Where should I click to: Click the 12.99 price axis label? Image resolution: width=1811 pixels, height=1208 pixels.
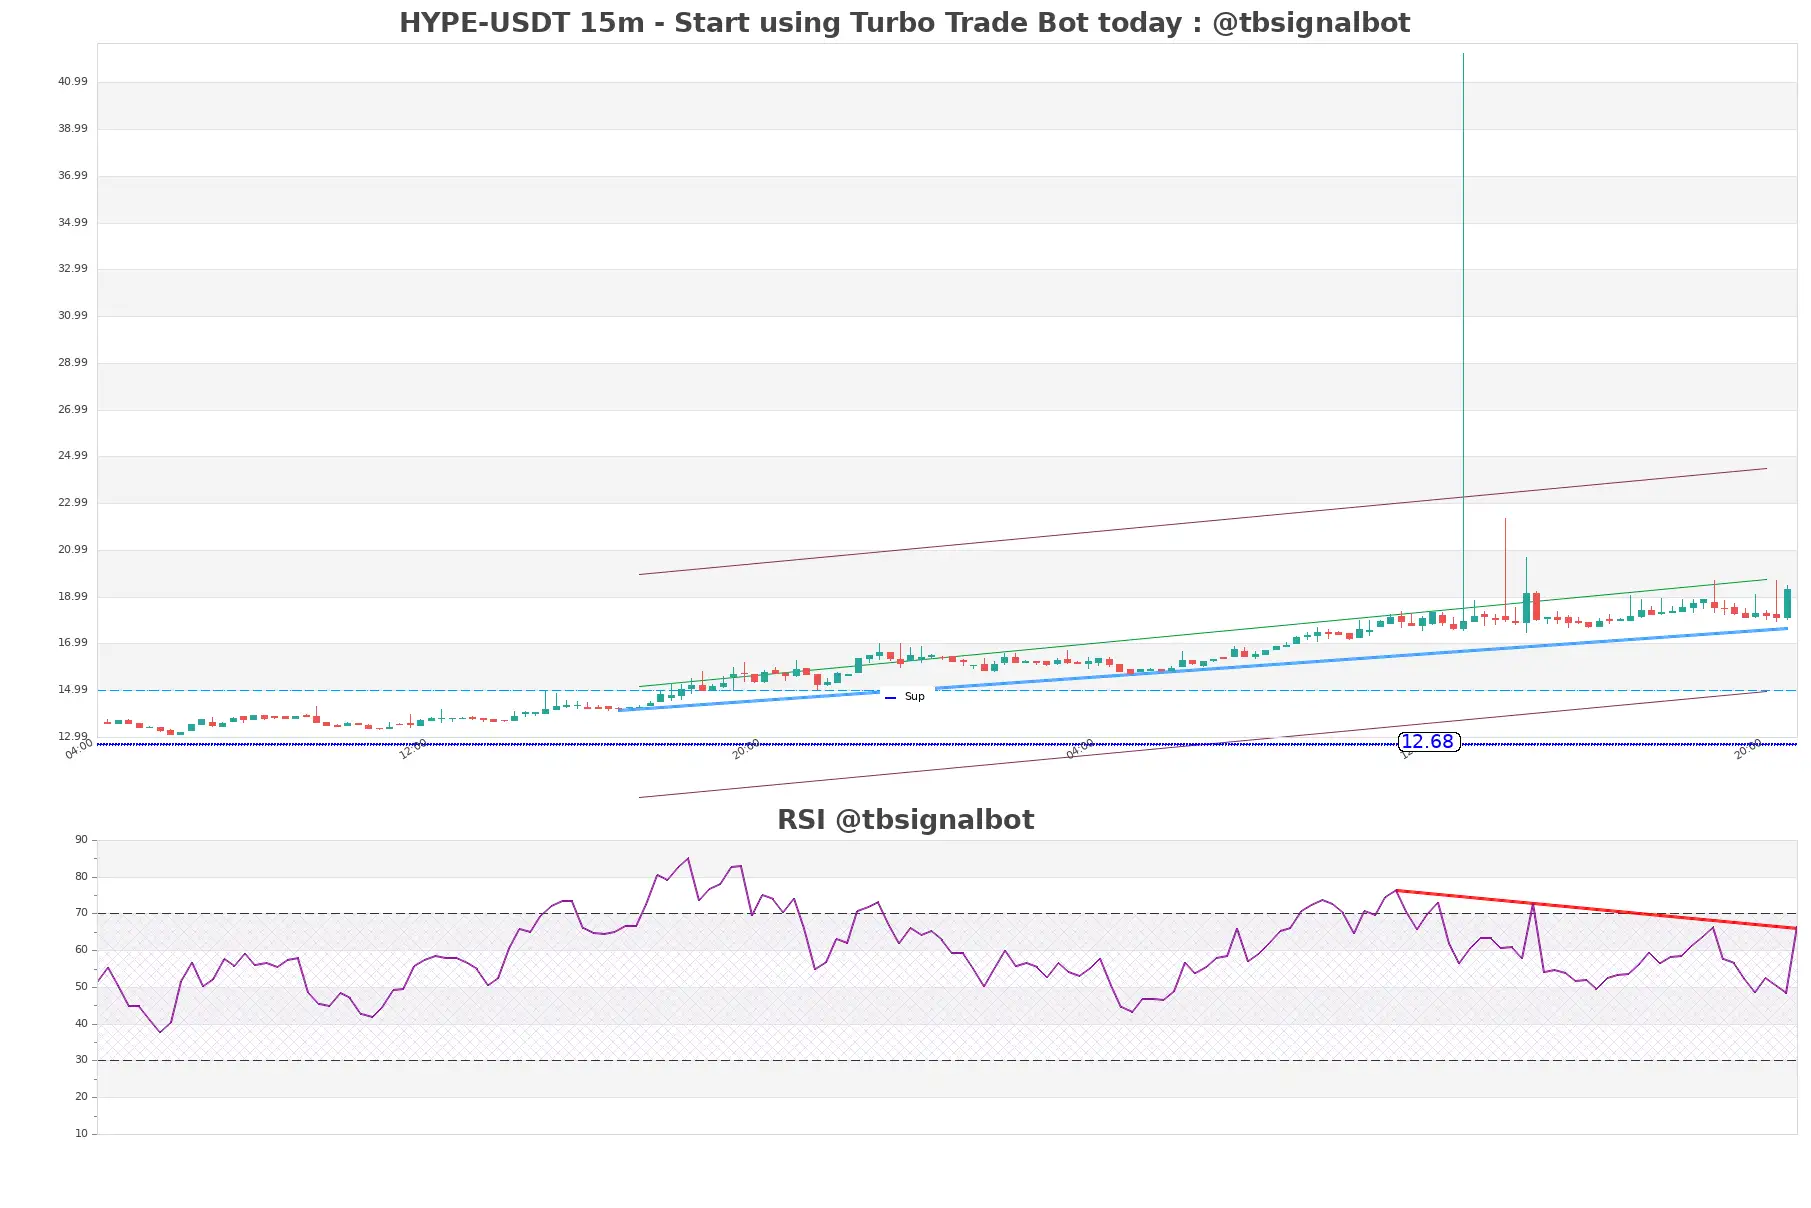point(73,737)
